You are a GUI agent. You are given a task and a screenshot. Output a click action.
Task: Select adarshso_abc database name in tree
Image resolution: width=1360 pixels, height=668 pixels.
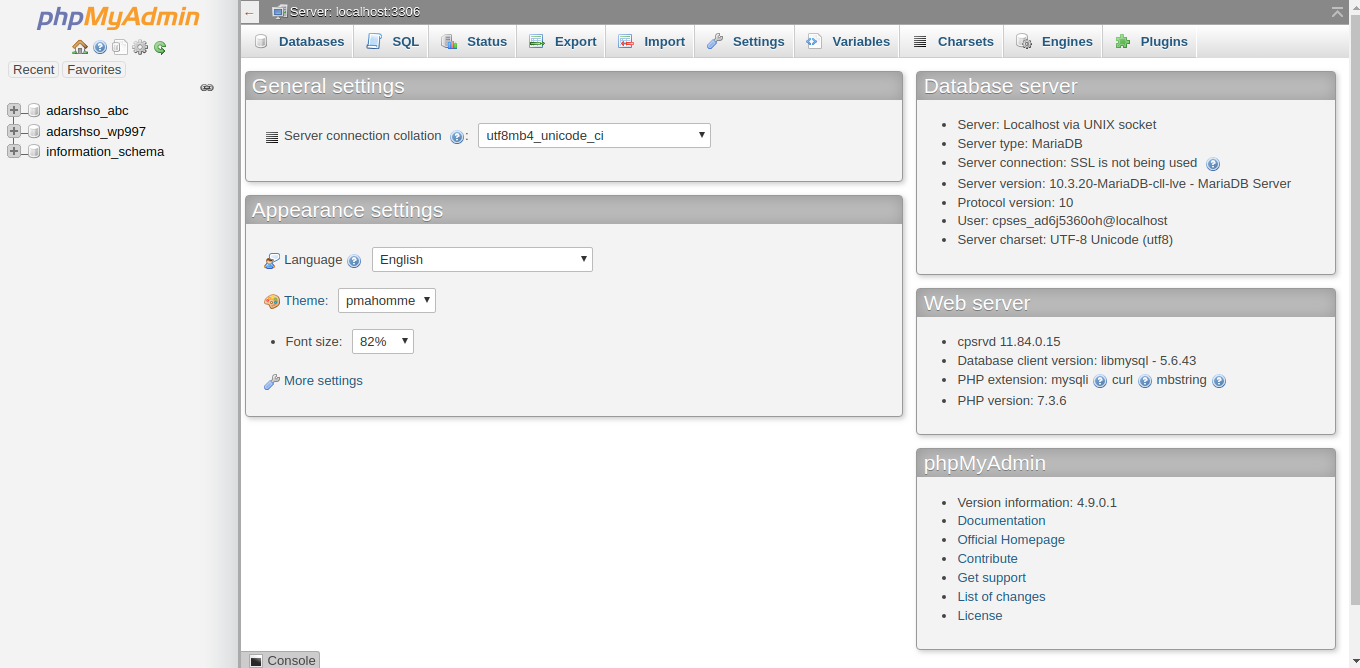pos(87,110)
